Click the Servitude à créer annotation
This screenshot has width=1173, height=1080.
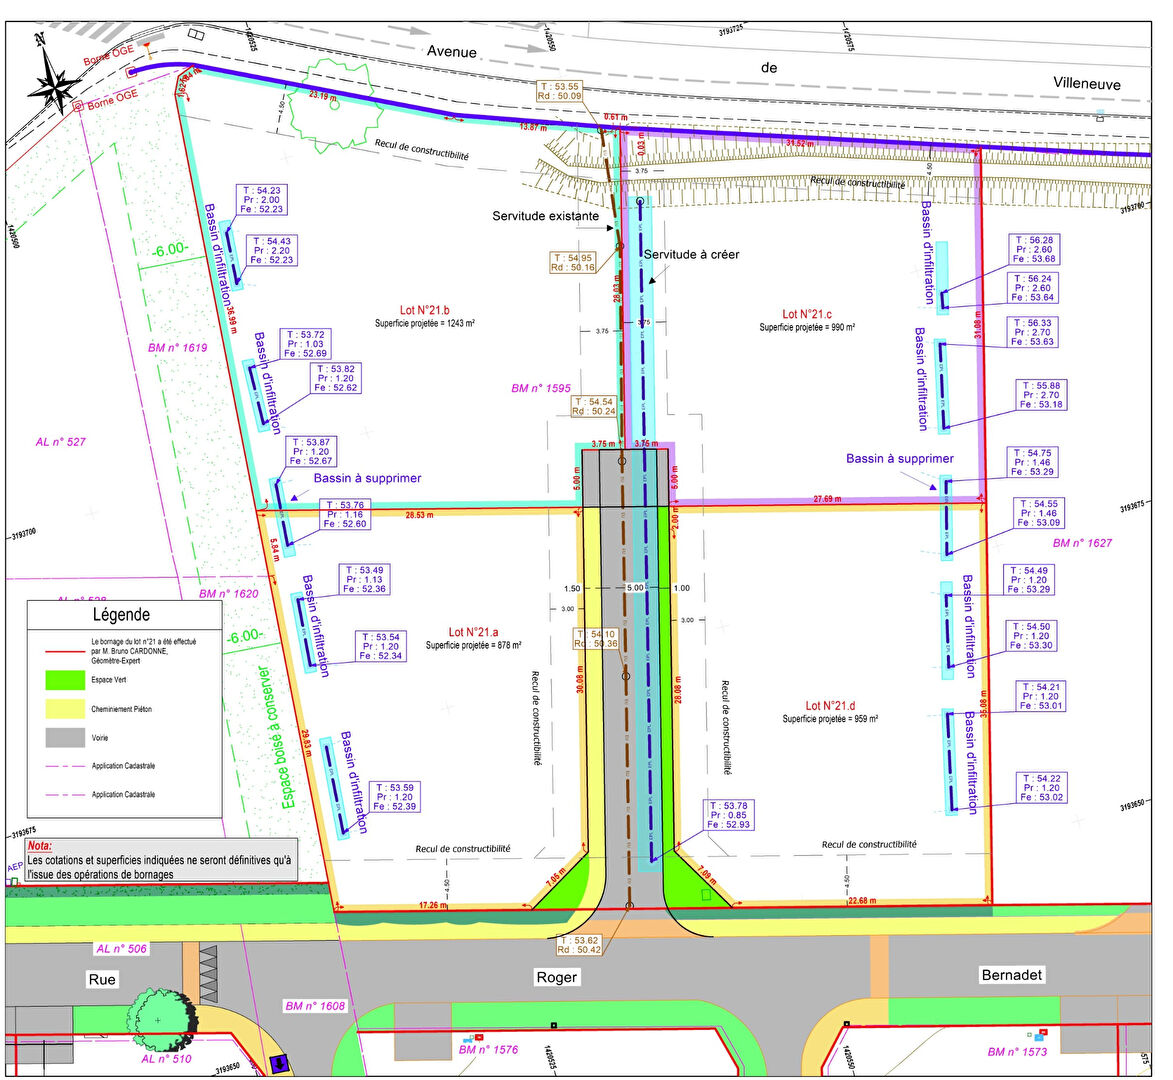tap(694, 255)
